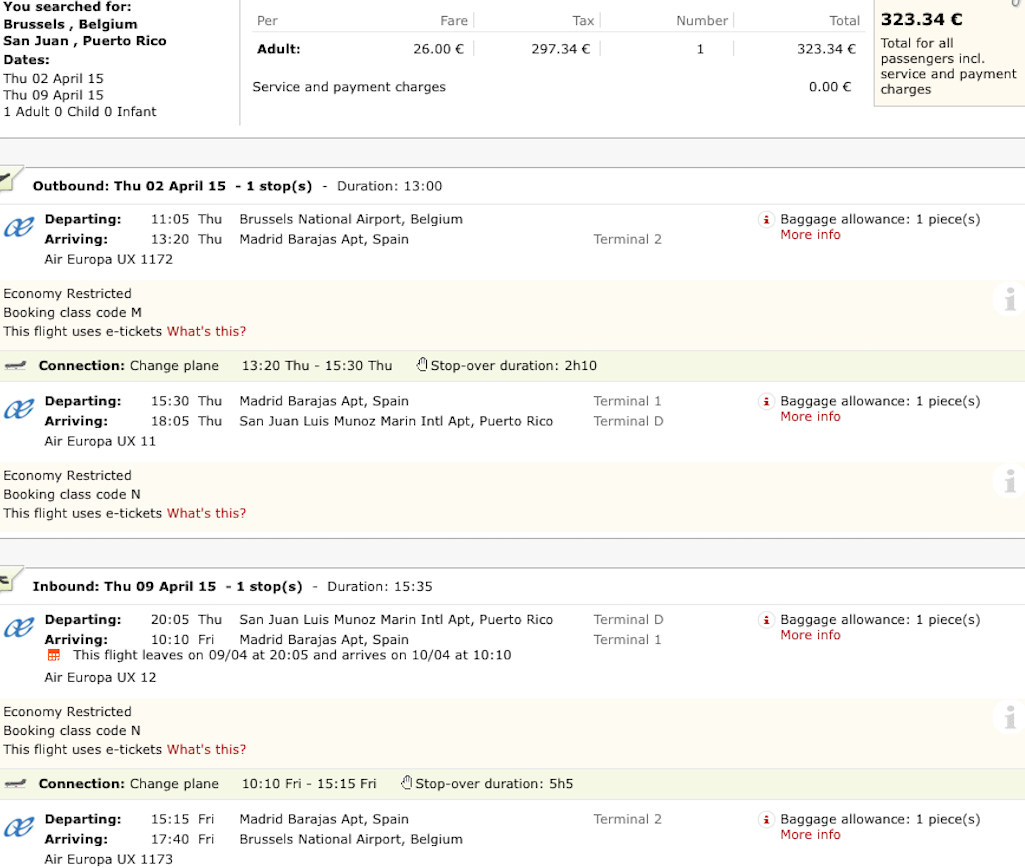Click the Air Europa logo beside flight UX 1172
Screen dimensions: 1025x868
click(18, 227)
